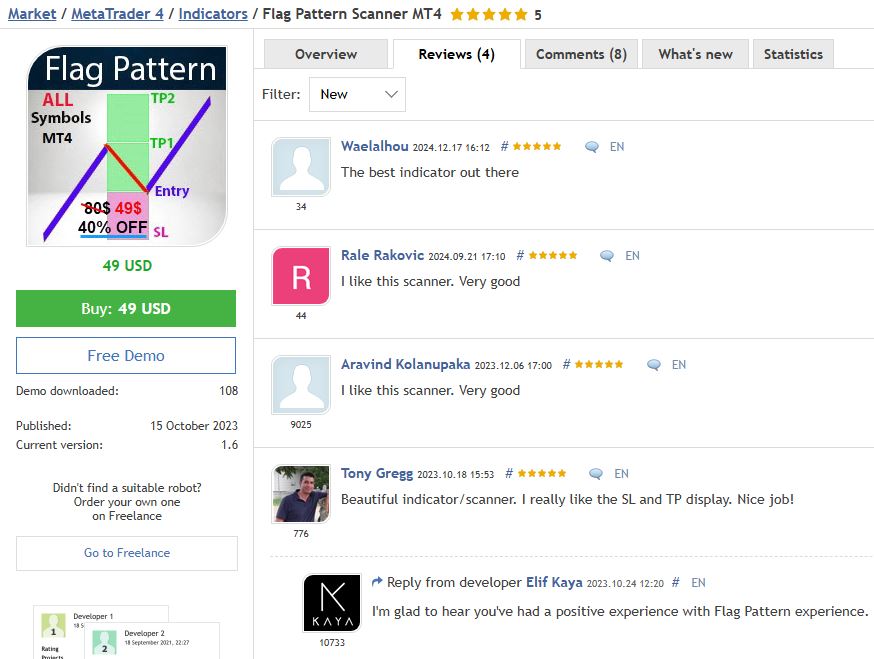The image size is (874, 659).
Task: Click the comment bubble icon on Tony Gregg's review
Action: point(596,474)
